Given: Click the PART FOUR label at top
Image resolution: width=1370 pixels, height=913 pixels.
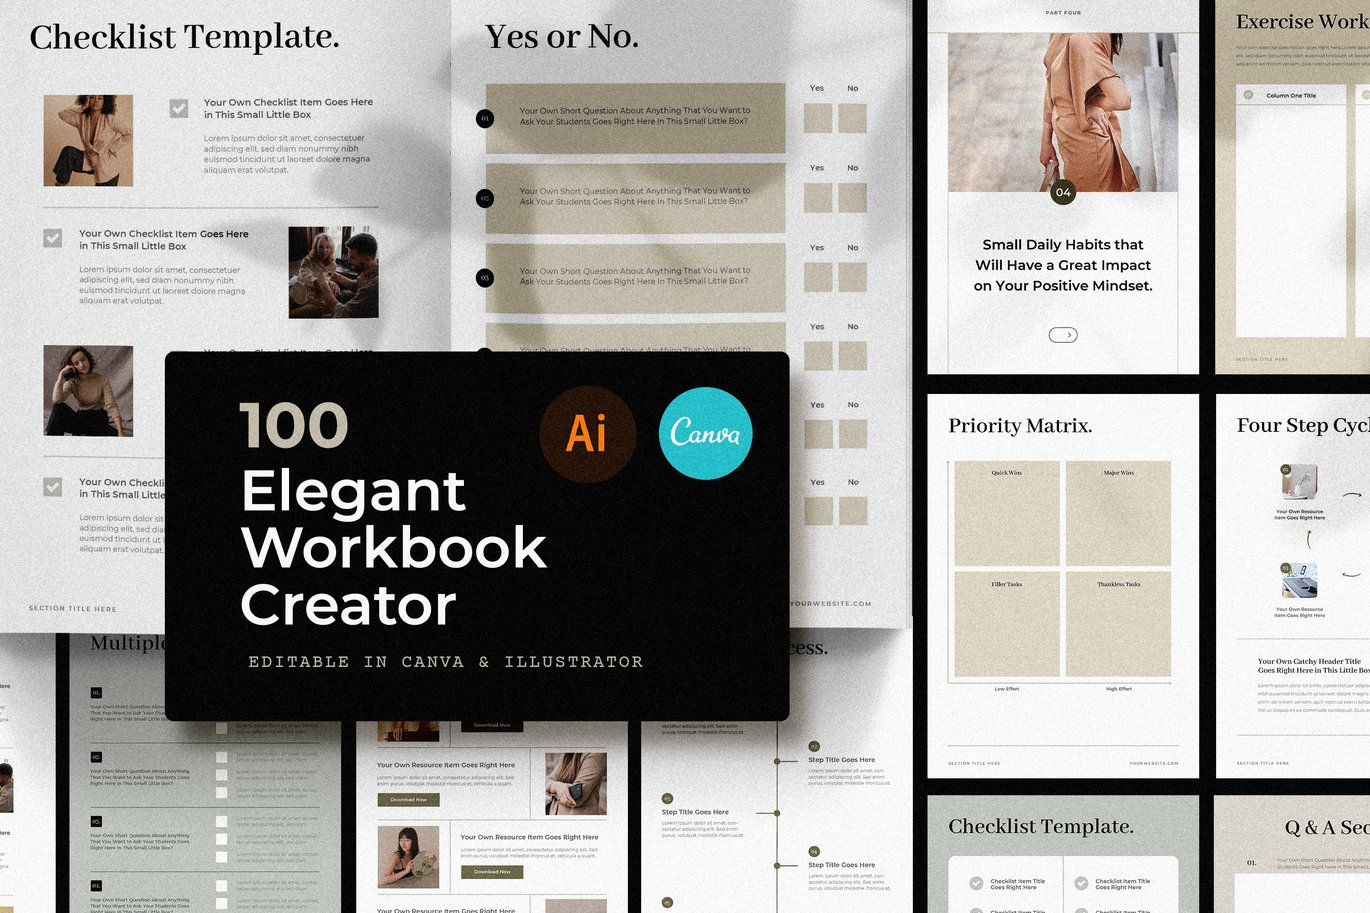Looking at the screenshot, I should (1063, 13).
